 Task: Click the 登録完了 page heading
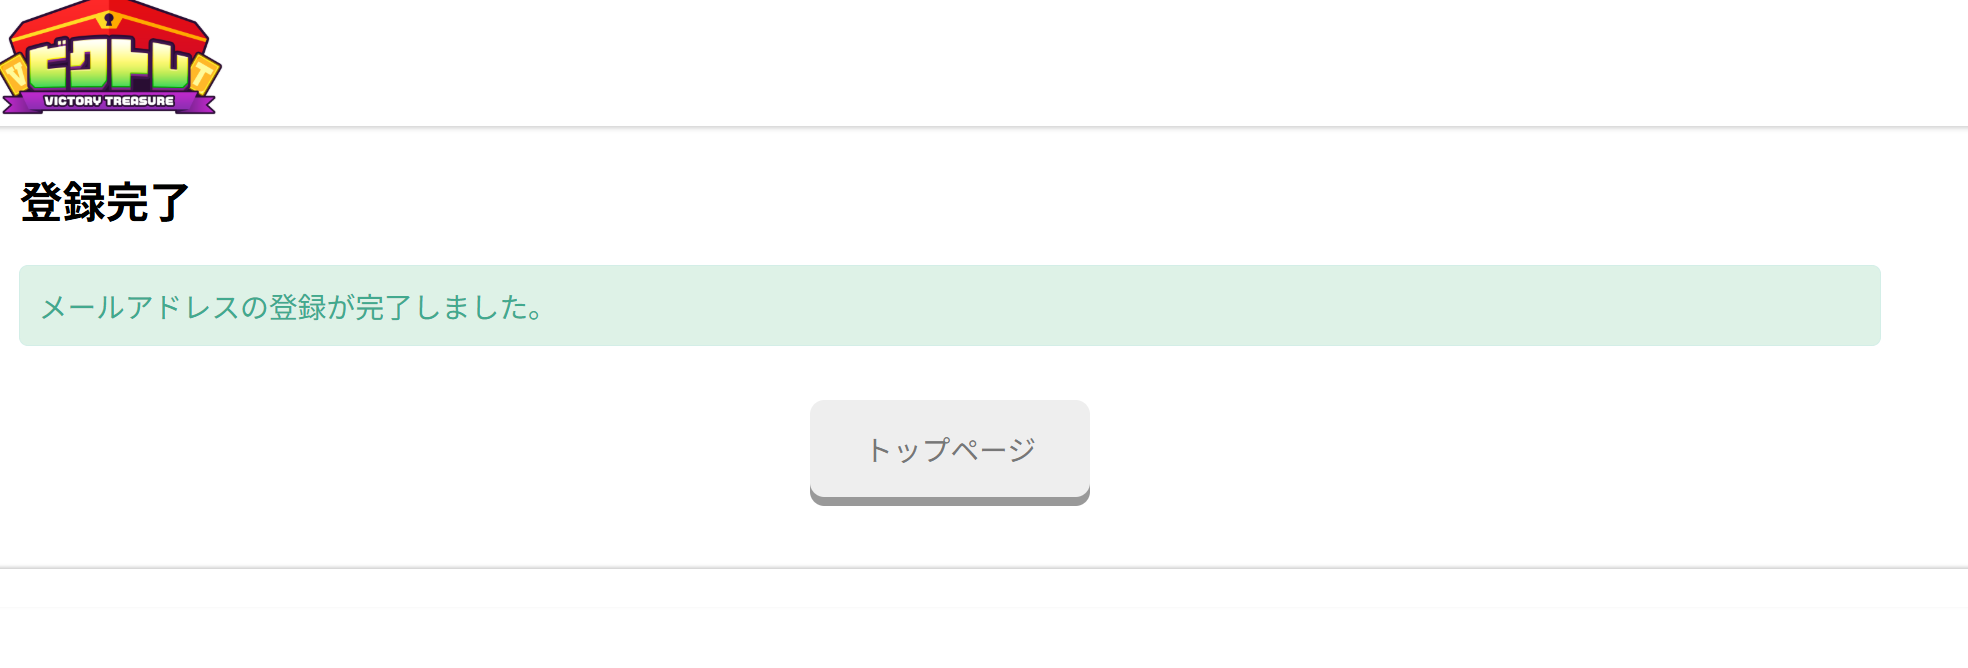point(105,203)
